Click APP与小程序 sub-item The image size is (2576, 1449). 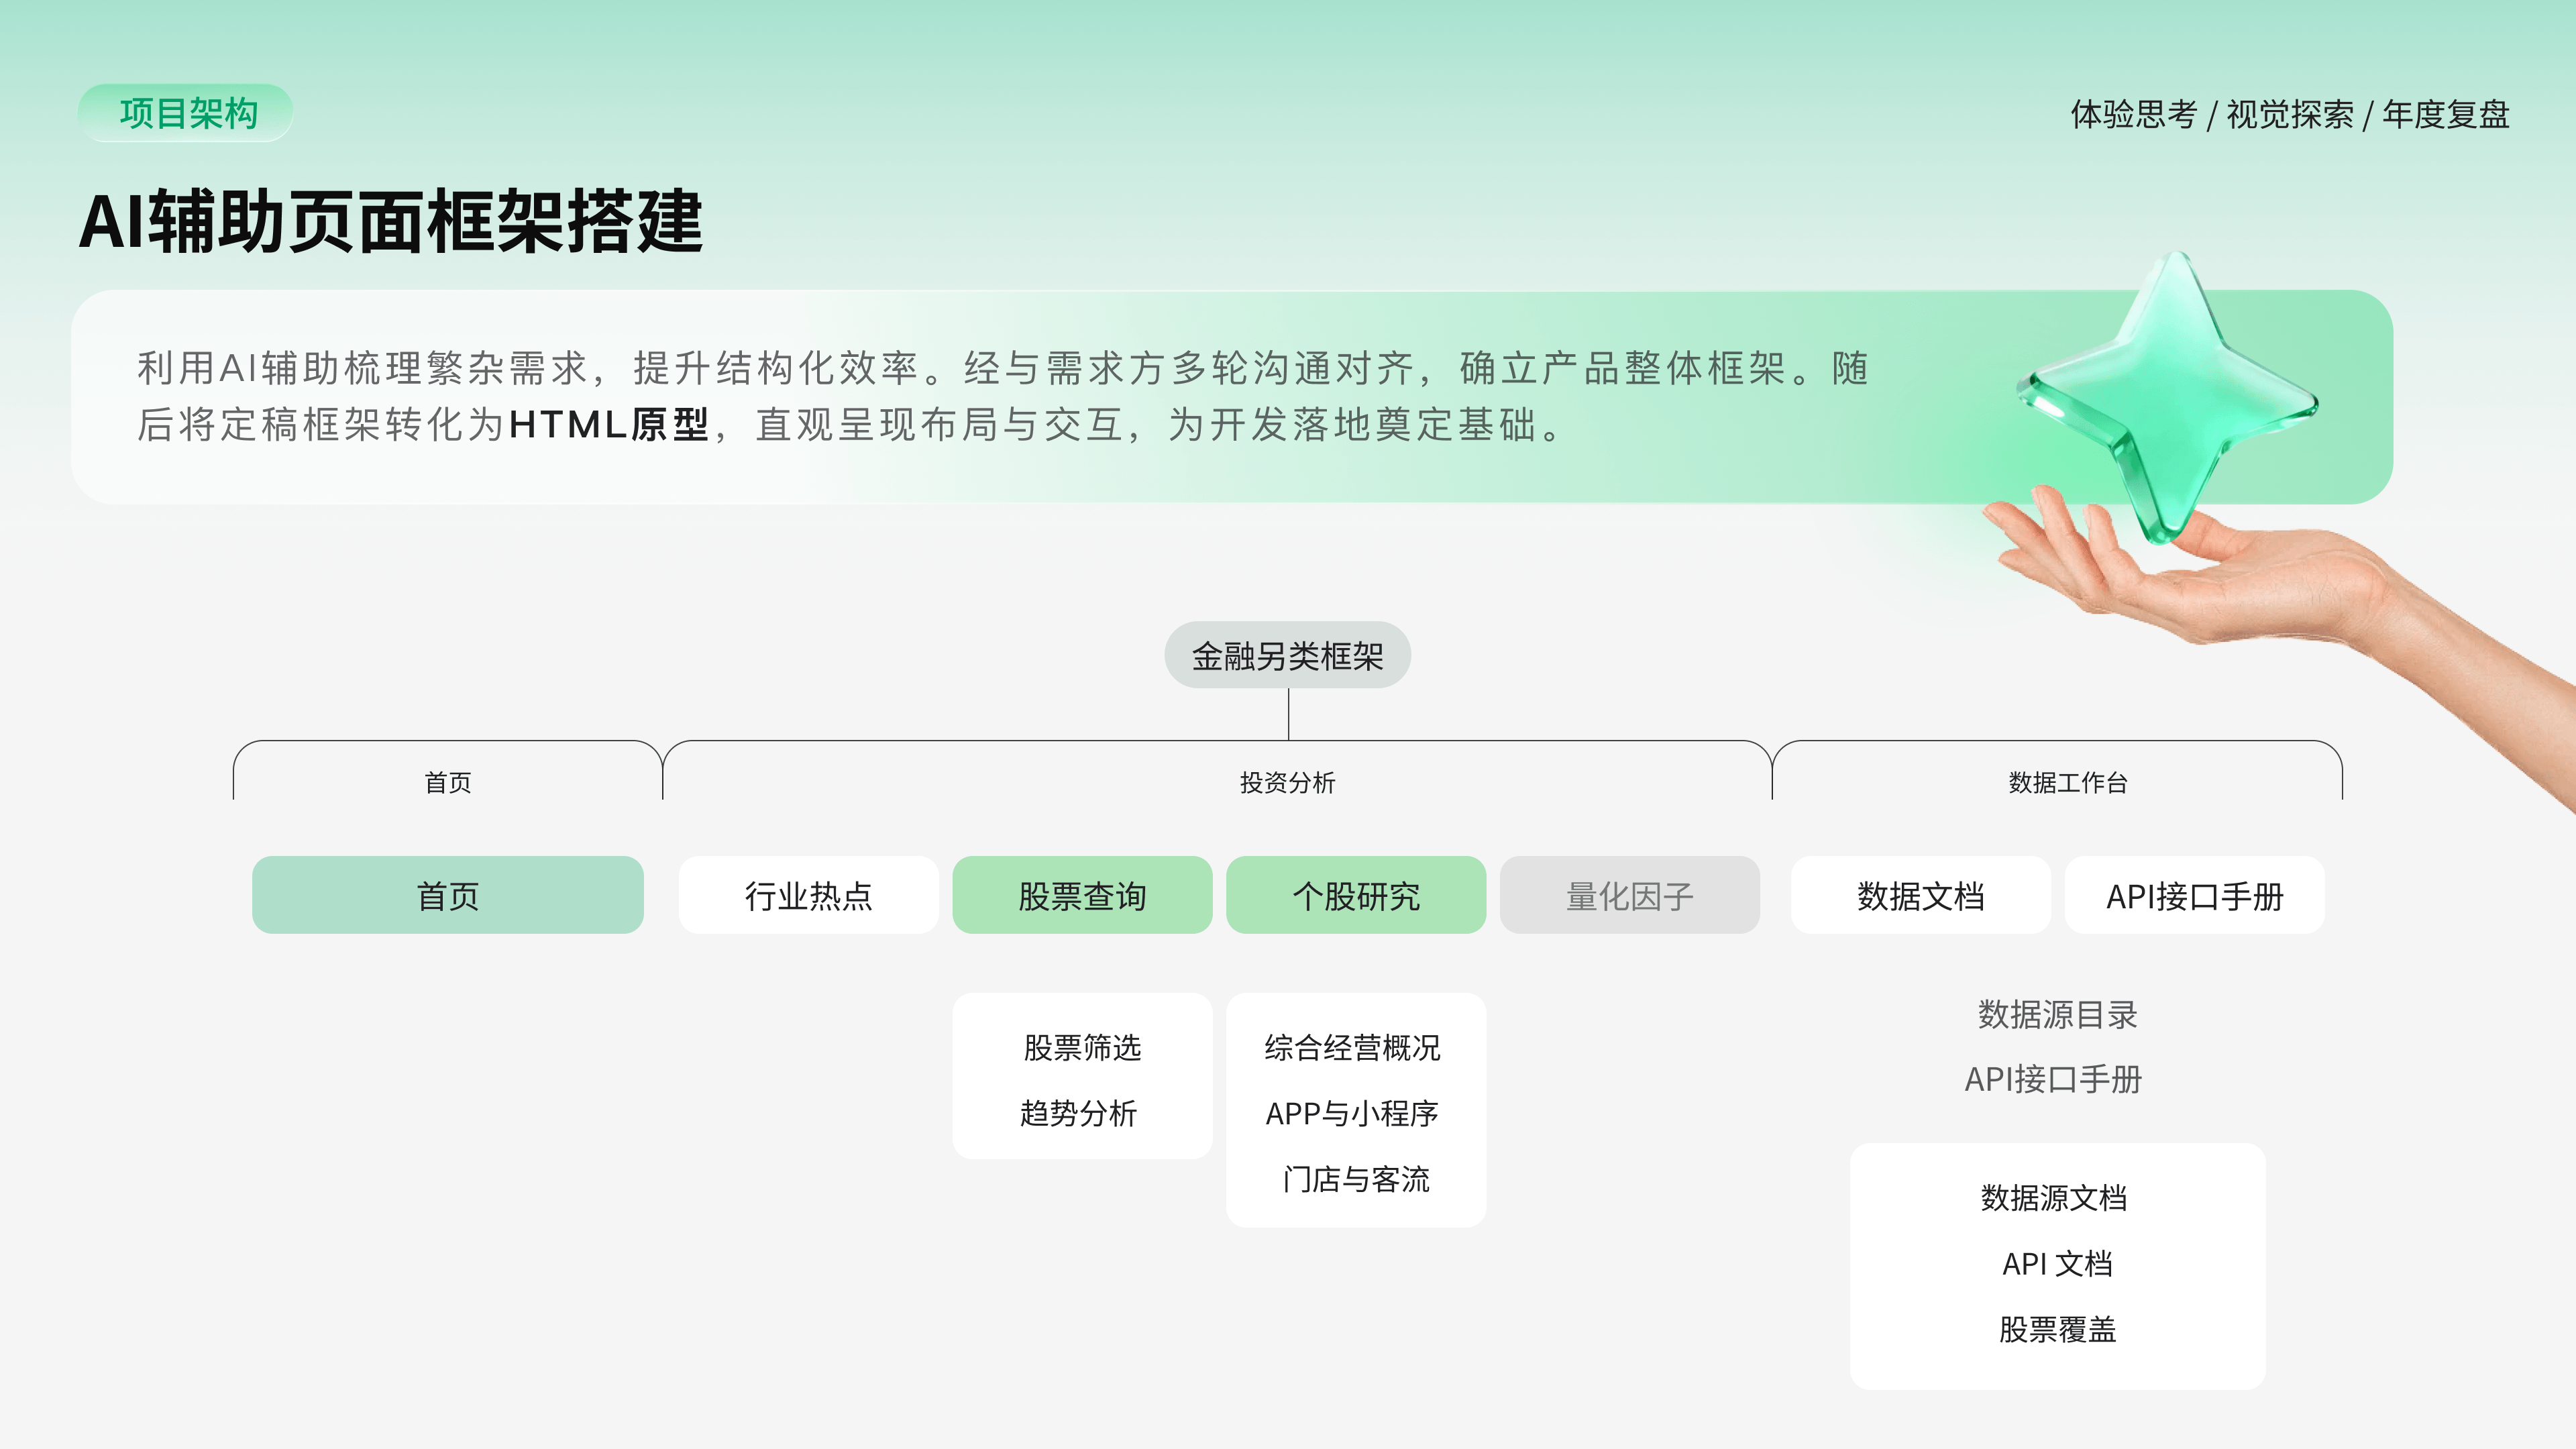pyautogui.click(x=1352, y=1113)
